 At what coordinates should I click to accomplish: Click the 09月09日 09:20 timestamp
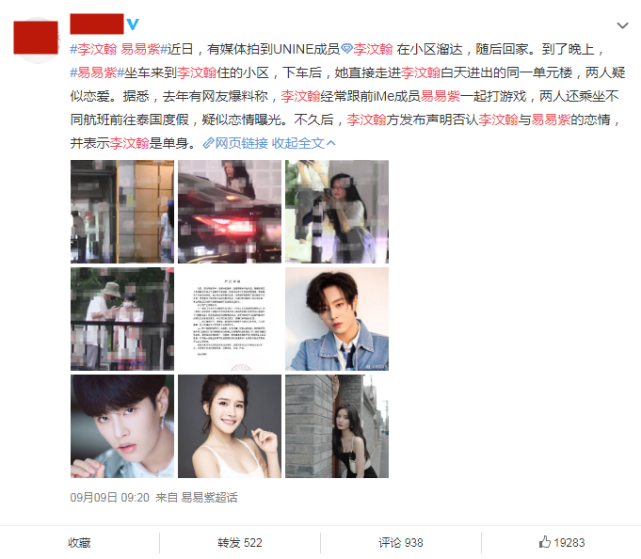click(110, 497)
